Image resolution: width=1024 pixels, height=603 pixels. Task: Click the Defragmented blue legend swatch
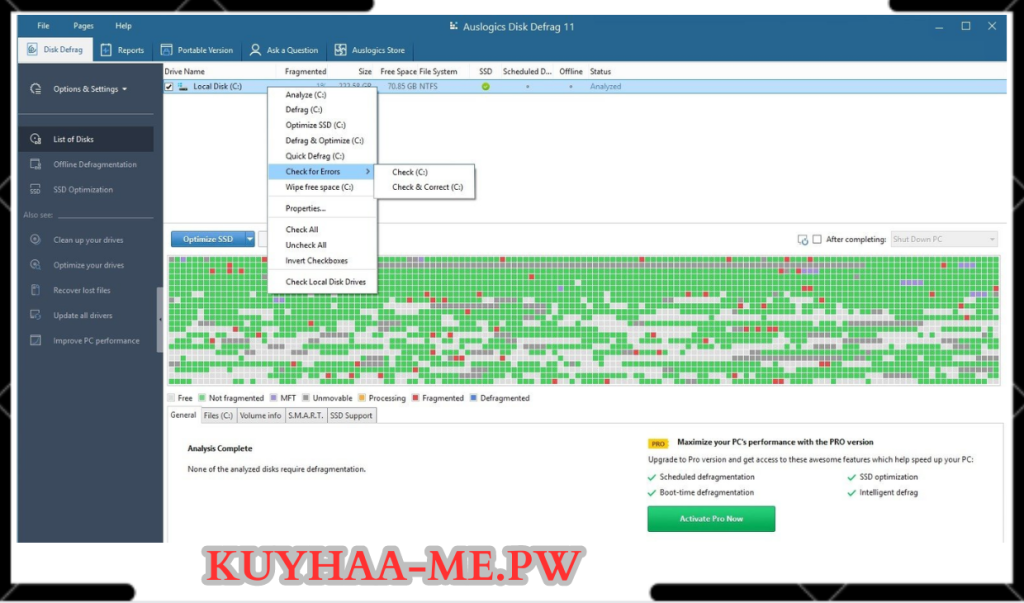click(473, 398)
